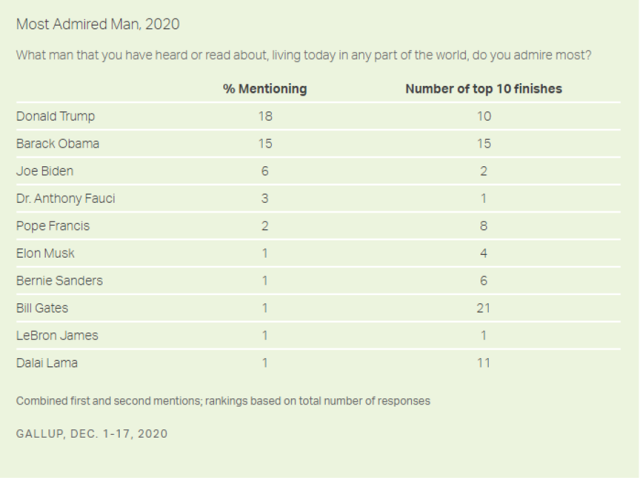This screenshot has width=640, height=478.
Task: Click the Dalai Lama name cell
Action: click(x=46, y=362)
